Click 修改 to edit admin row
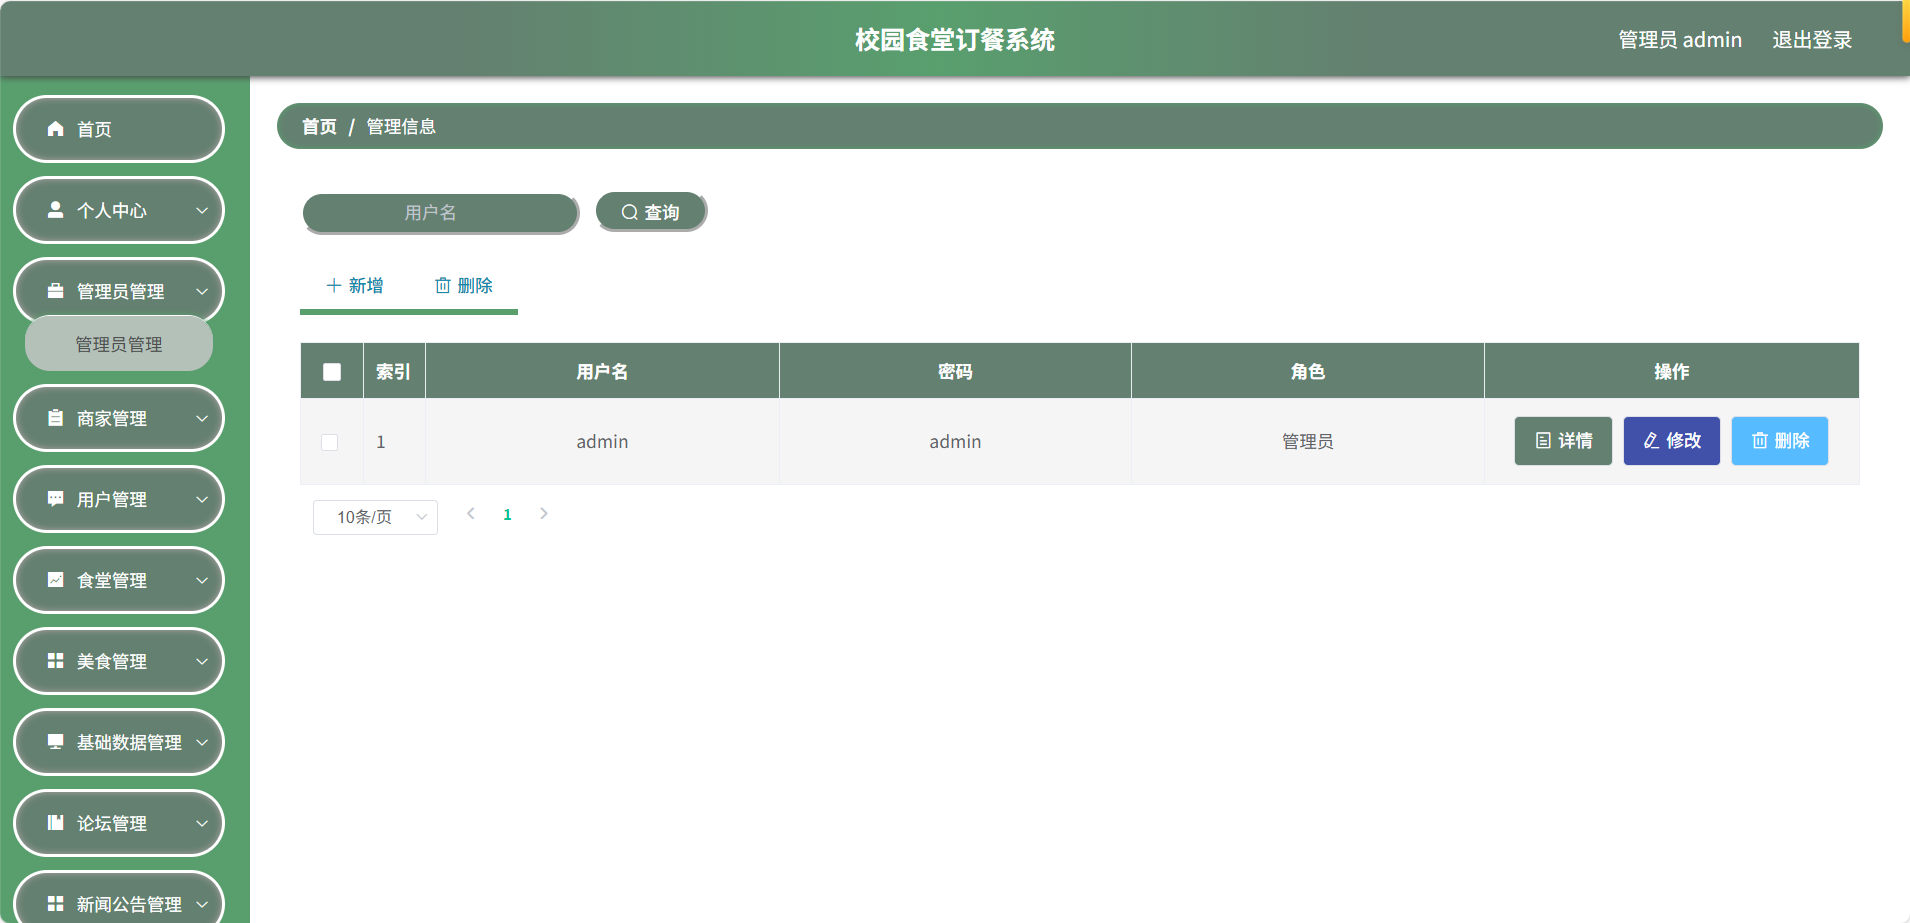 tap(1671, 441)
